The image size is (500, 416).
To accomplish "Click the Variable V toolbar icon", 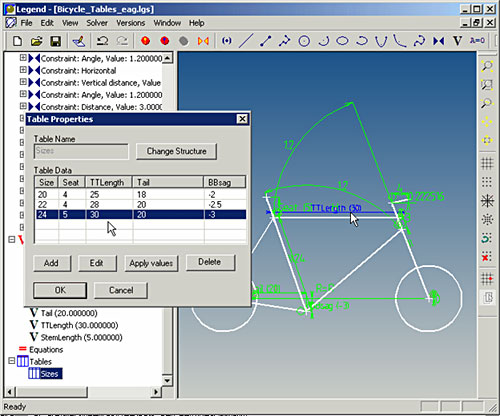I will [x=458, y=41].
